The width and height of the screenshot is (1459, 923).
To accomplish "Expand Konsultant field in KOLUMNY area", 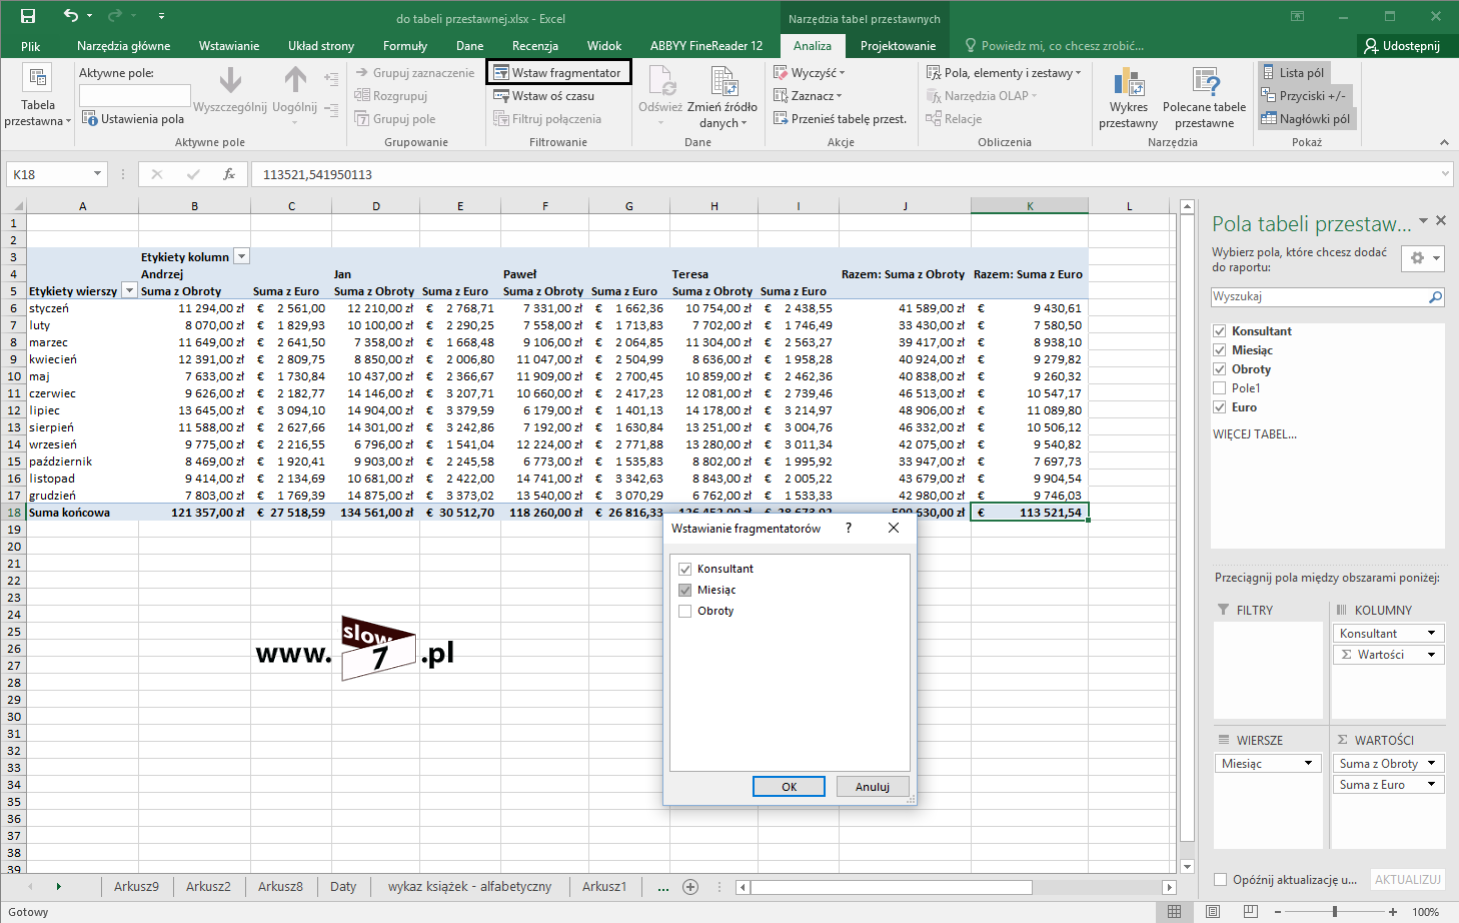I will click(x=1432, y=633).
